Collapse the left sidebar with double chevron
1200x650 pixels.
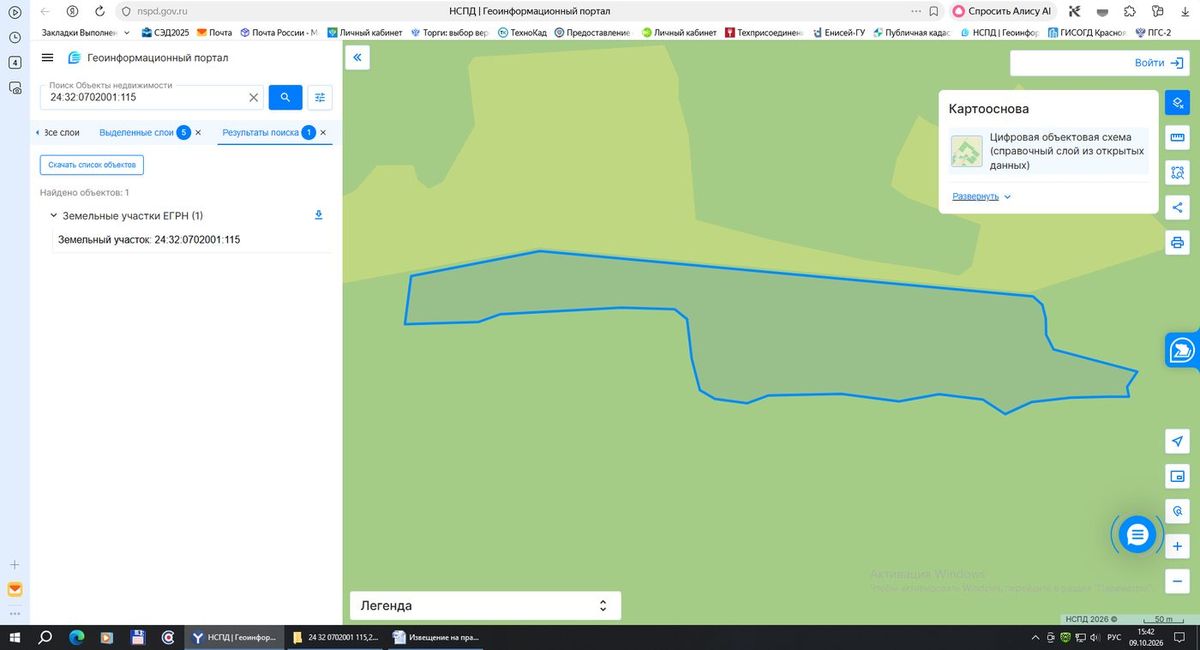tap(358, 58)
